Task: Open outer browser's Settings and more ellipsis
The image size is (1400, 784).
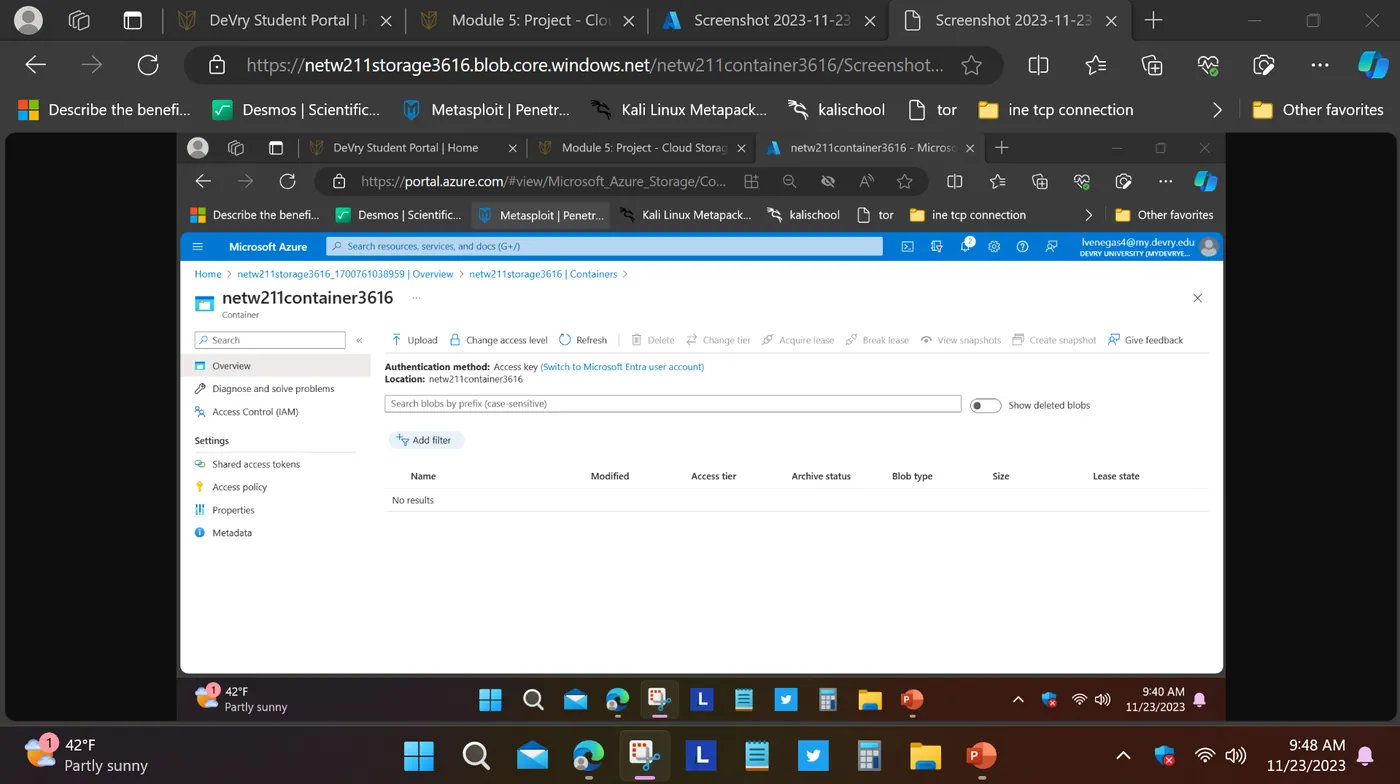Action: (1320, 65)
